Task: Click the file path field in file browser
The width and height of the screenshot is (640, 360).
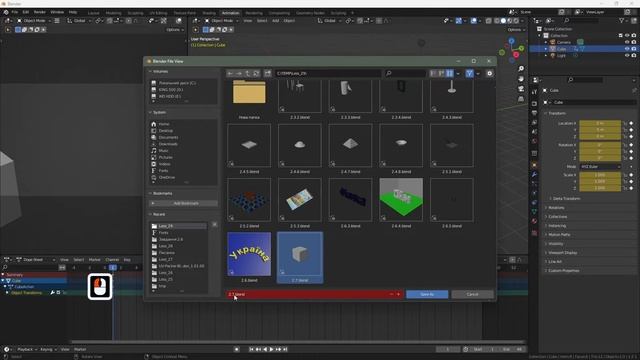Action: 327,73
